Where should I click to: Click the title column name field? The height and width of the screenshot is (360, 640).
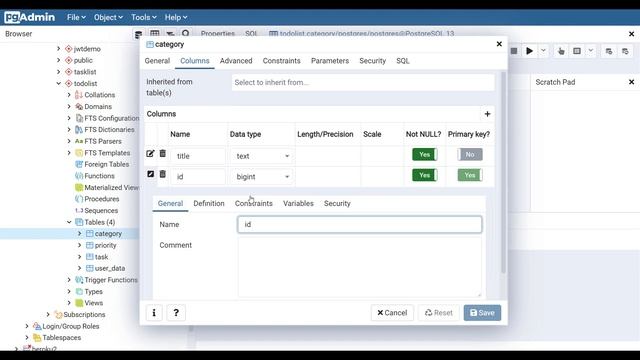[198, 156]
